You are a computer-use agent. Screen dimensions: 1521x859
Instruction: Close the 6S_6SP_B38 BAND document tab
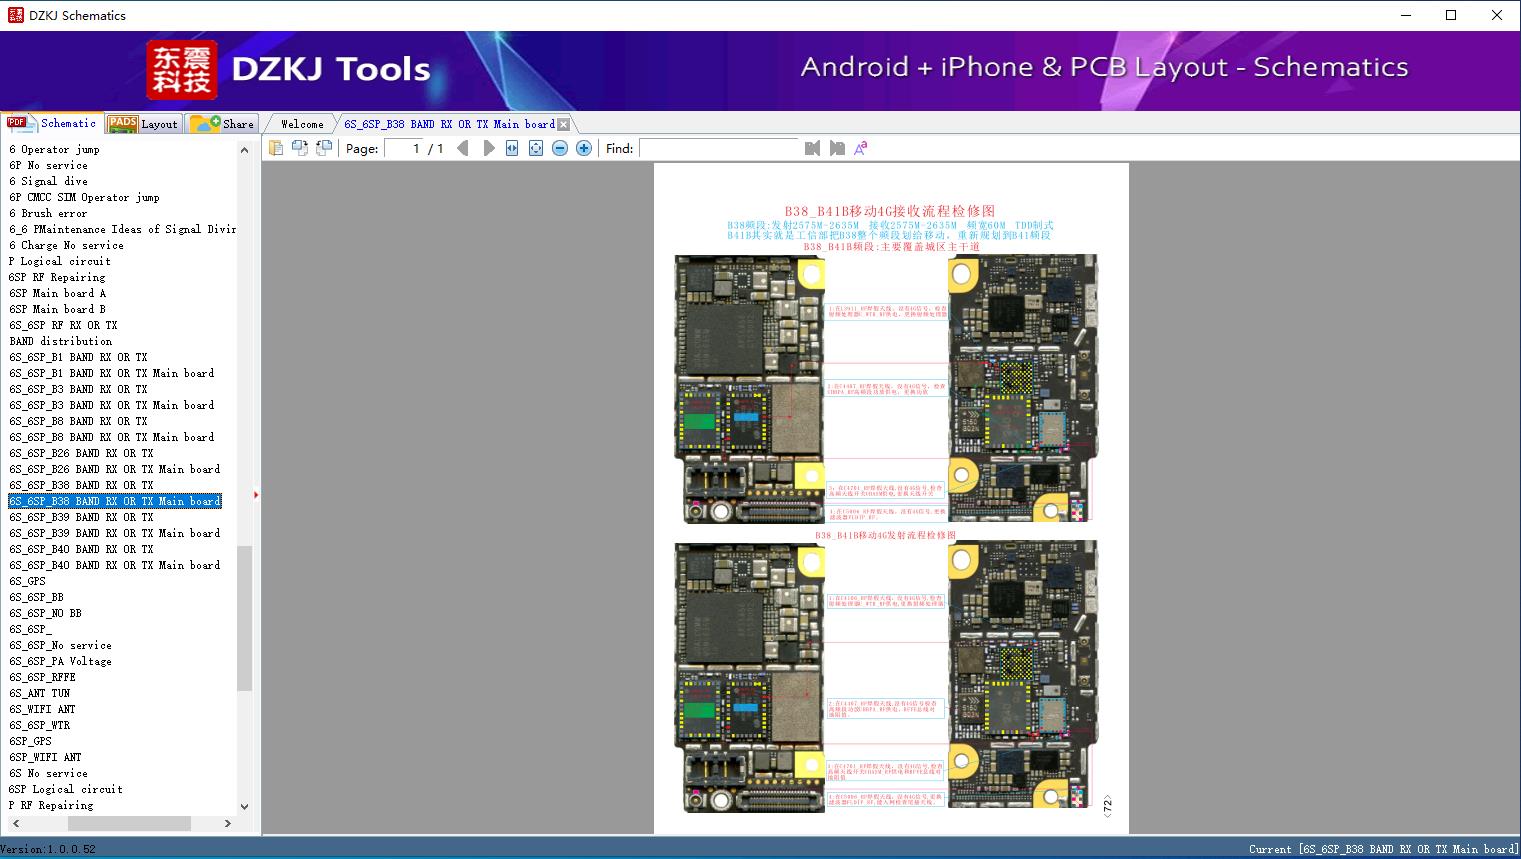563,124
